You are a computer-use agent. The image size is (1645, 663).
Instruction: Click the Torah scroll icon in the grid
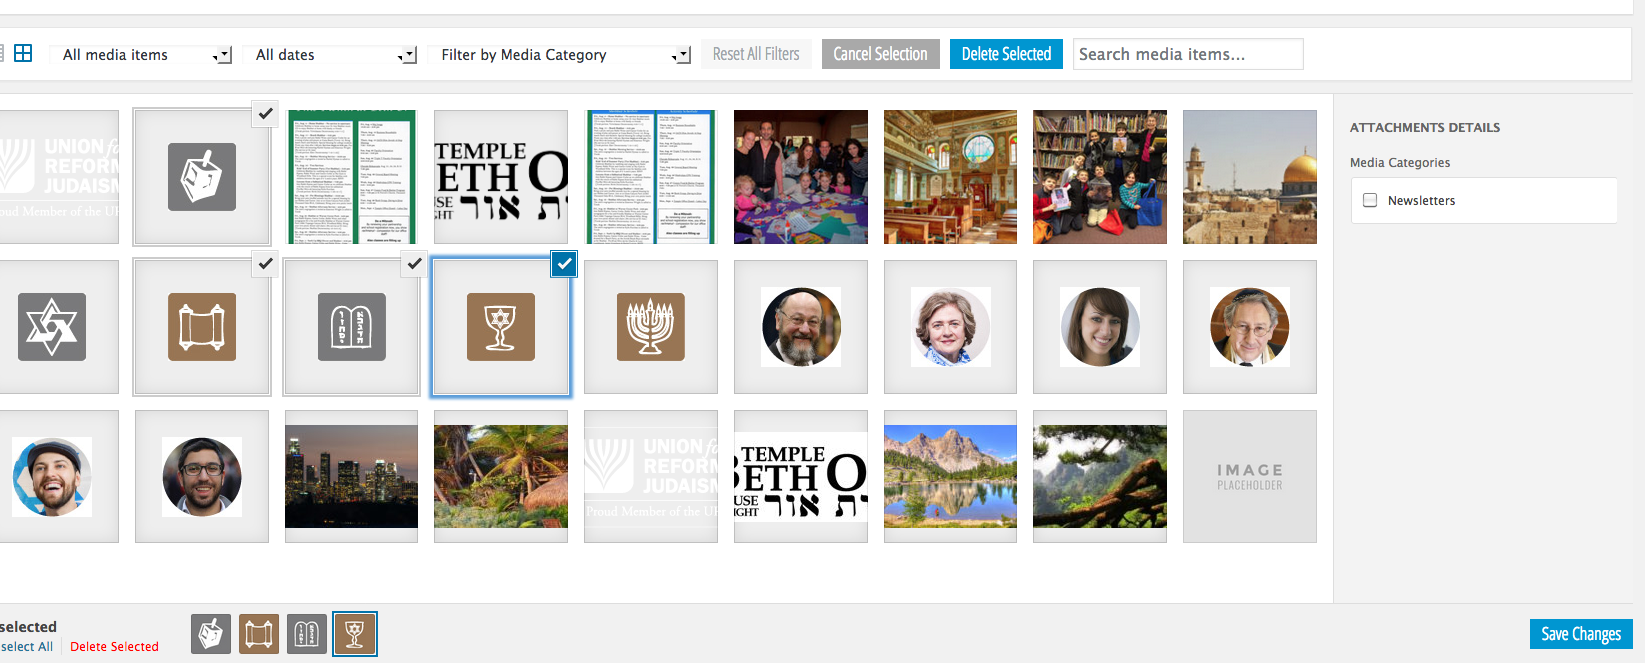coord(201,327)
